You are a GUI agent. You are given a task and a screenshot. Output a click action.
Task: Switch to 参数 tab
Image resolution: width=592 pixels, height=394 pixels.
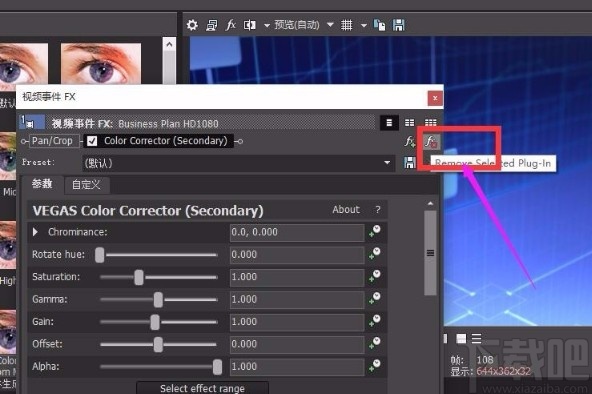(x=42, y=184)
